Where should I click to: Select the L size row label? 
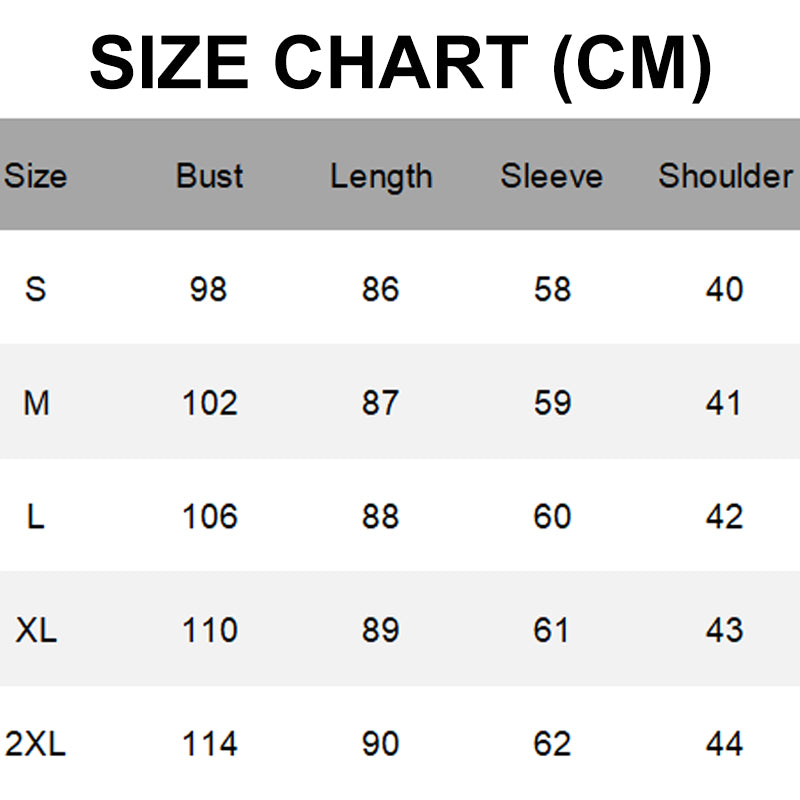tap(36, 517)
